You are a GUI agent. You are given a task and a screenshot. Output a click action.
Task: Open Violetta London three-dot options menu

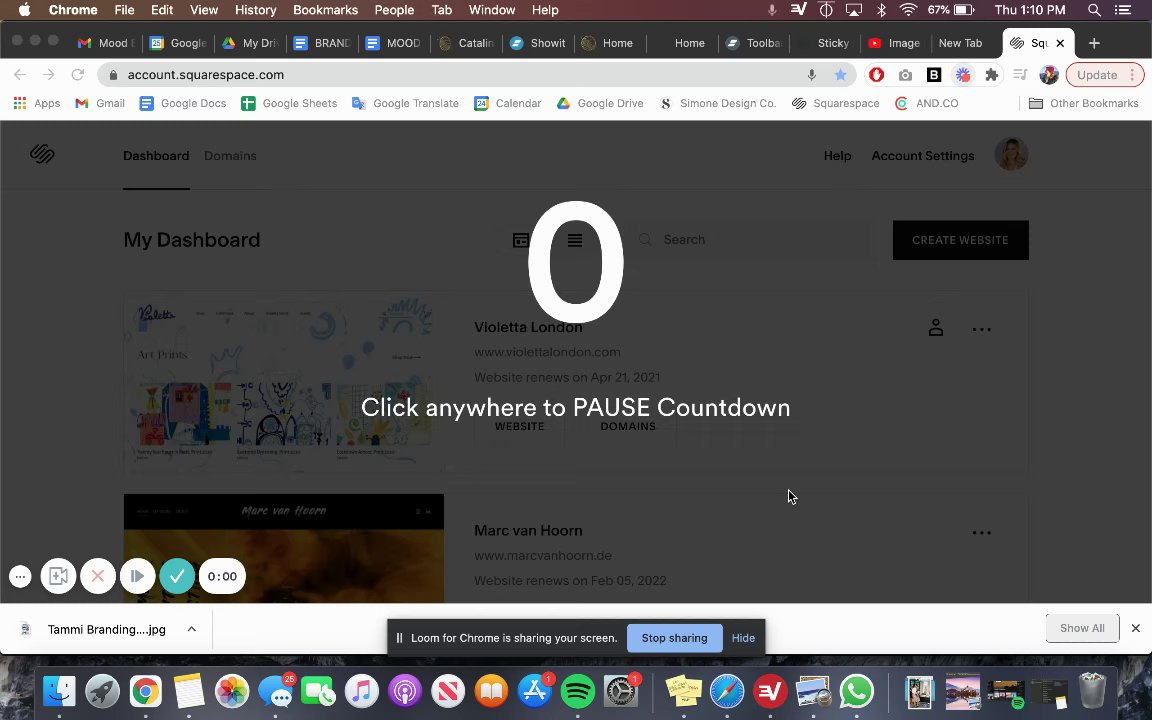point(982,329)
